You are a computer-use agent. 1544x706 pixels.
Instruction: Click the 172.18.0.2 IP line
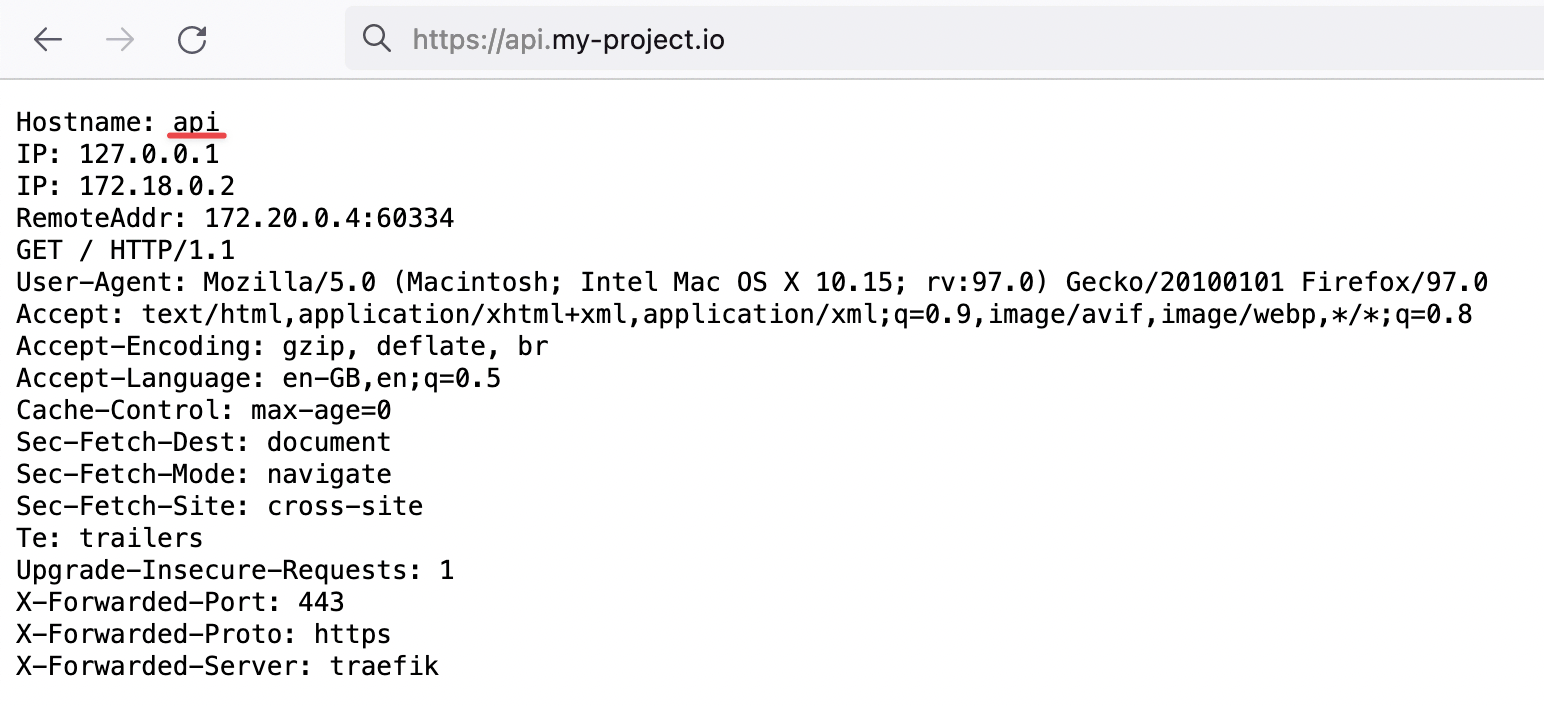tap(125, 186)
